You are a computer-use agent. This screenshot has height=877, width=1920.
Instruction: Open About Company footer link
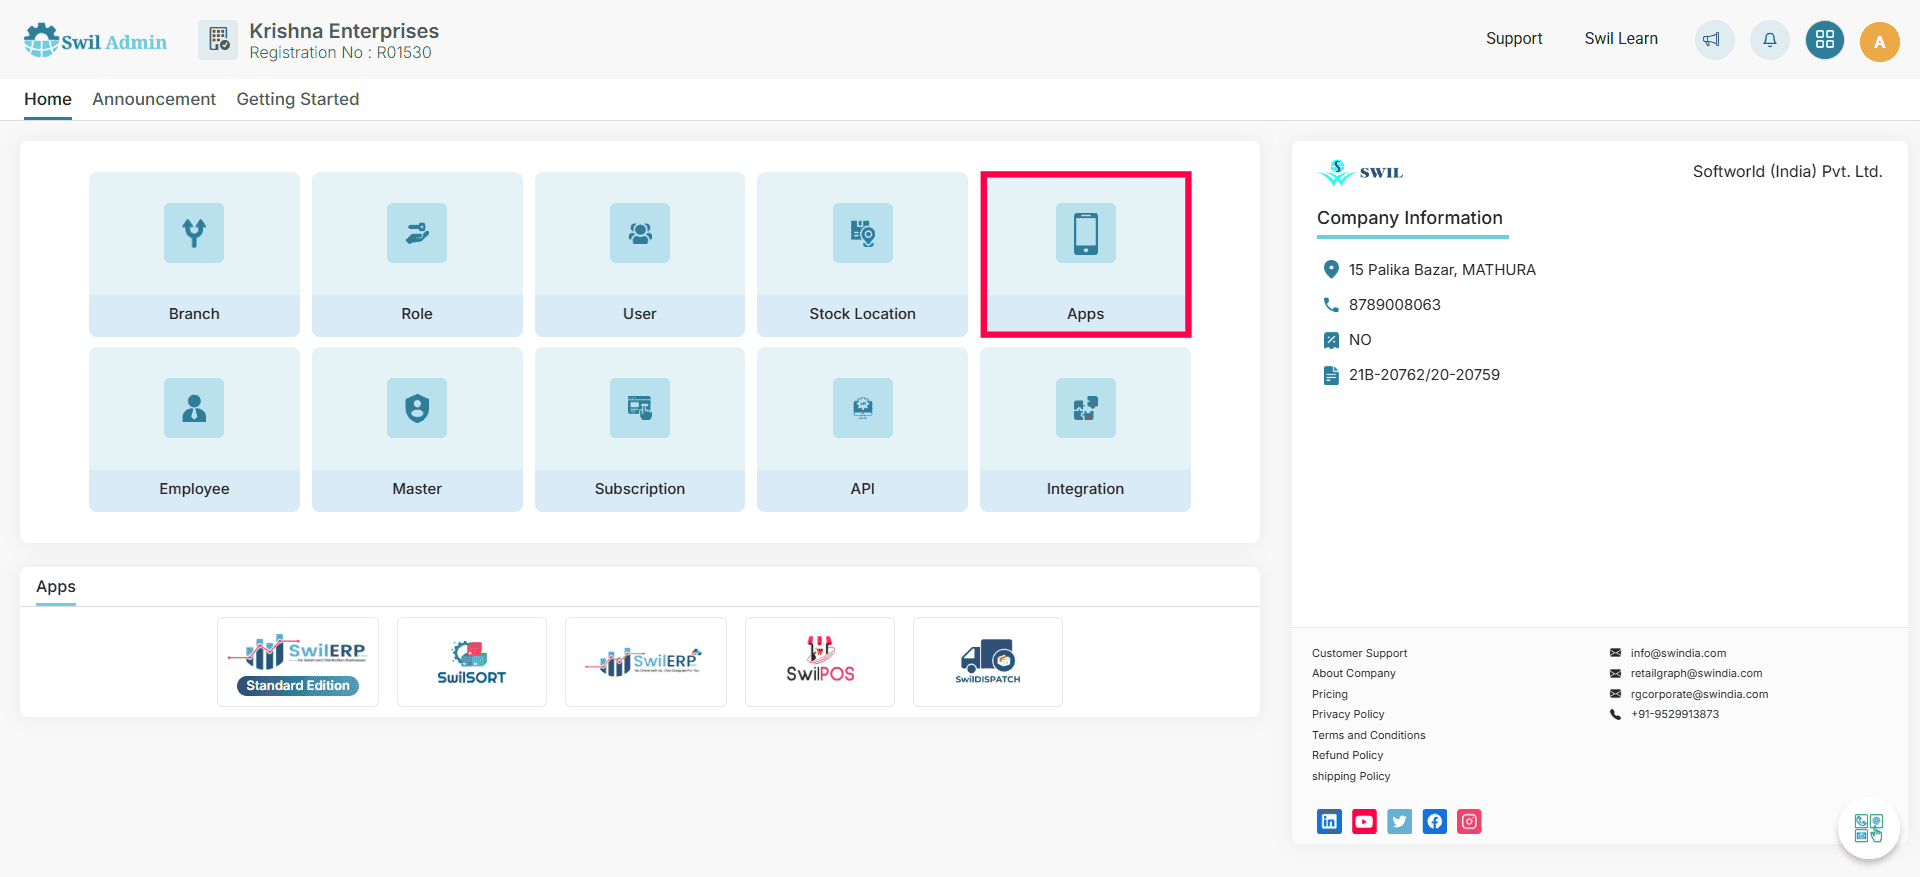pos(1354,673)
